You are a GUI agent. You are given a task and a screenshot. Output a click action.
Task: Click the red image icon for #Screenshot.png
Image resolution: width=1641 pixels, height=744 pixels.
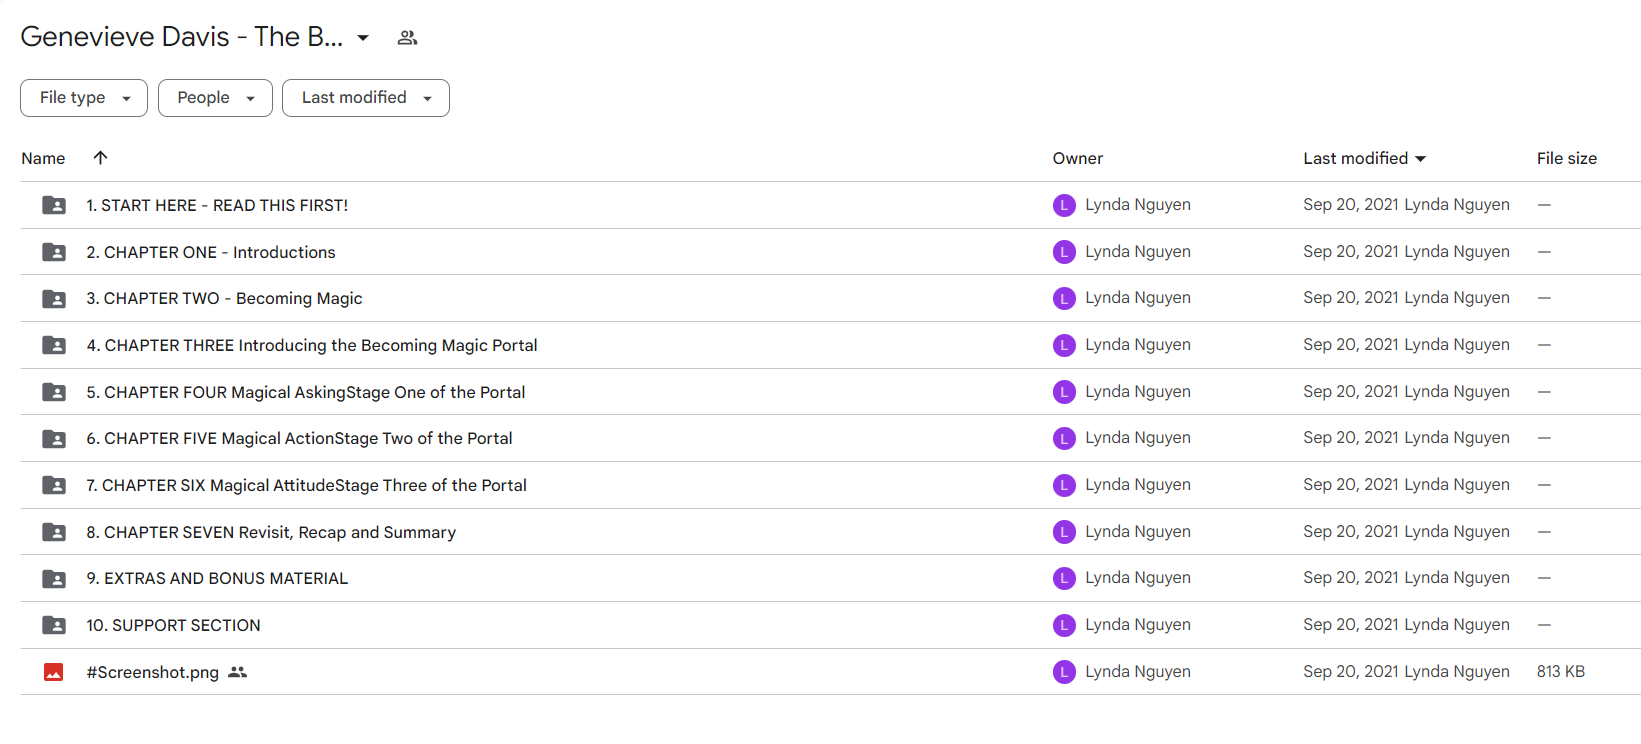pos(54,672)
